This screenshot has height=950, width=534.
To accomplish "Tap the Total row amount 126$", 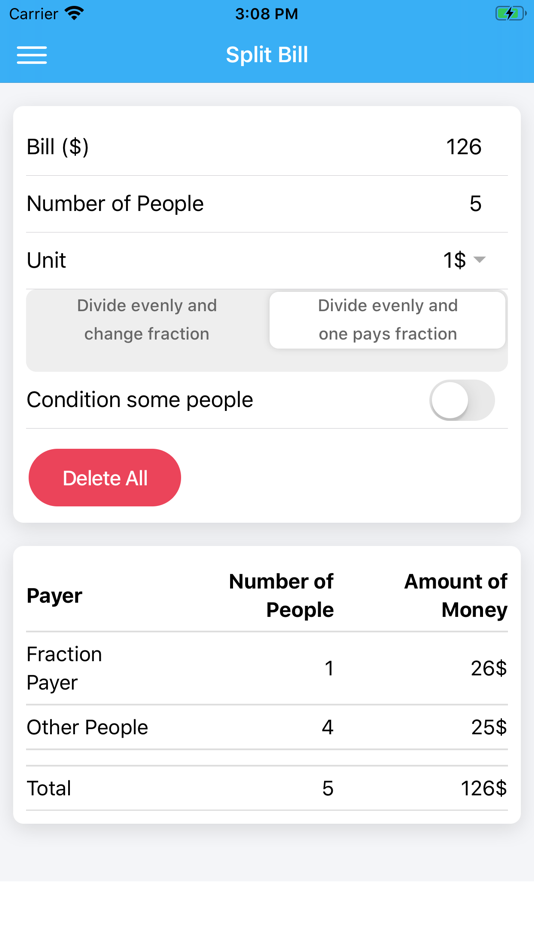I will (x=483, y=788).
